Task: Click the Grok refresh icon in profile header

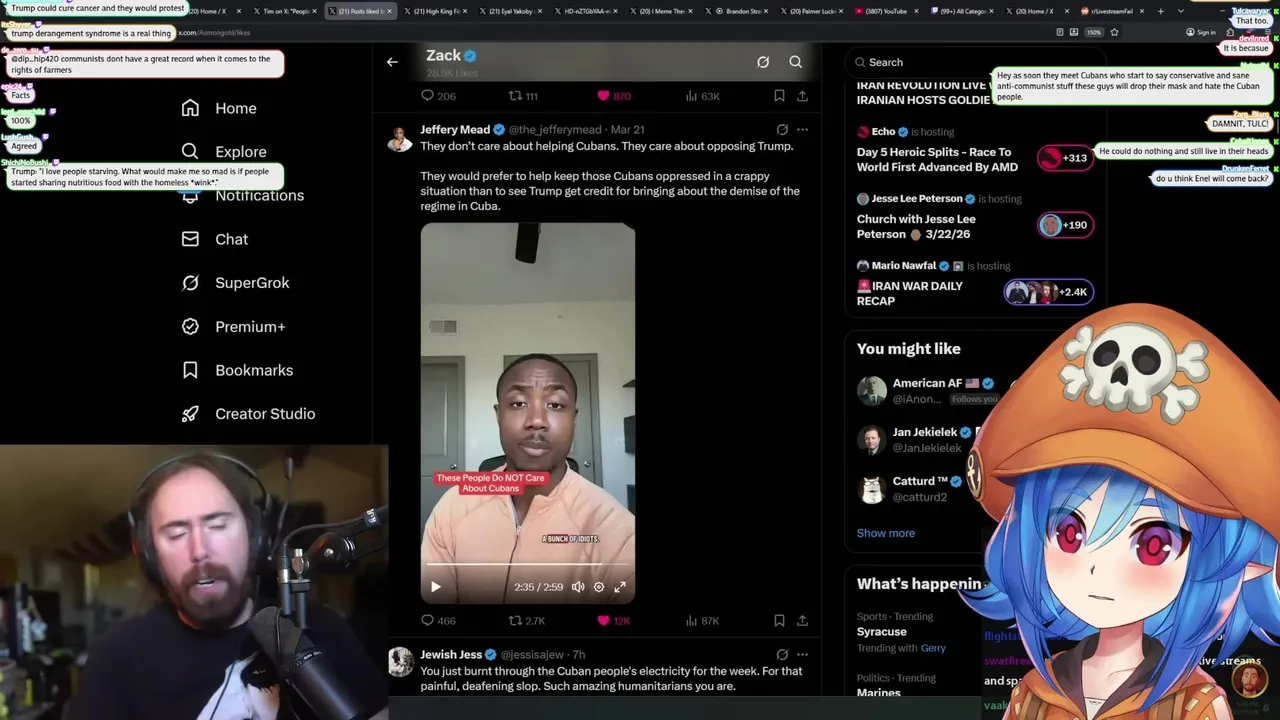Action: (763, 62)
